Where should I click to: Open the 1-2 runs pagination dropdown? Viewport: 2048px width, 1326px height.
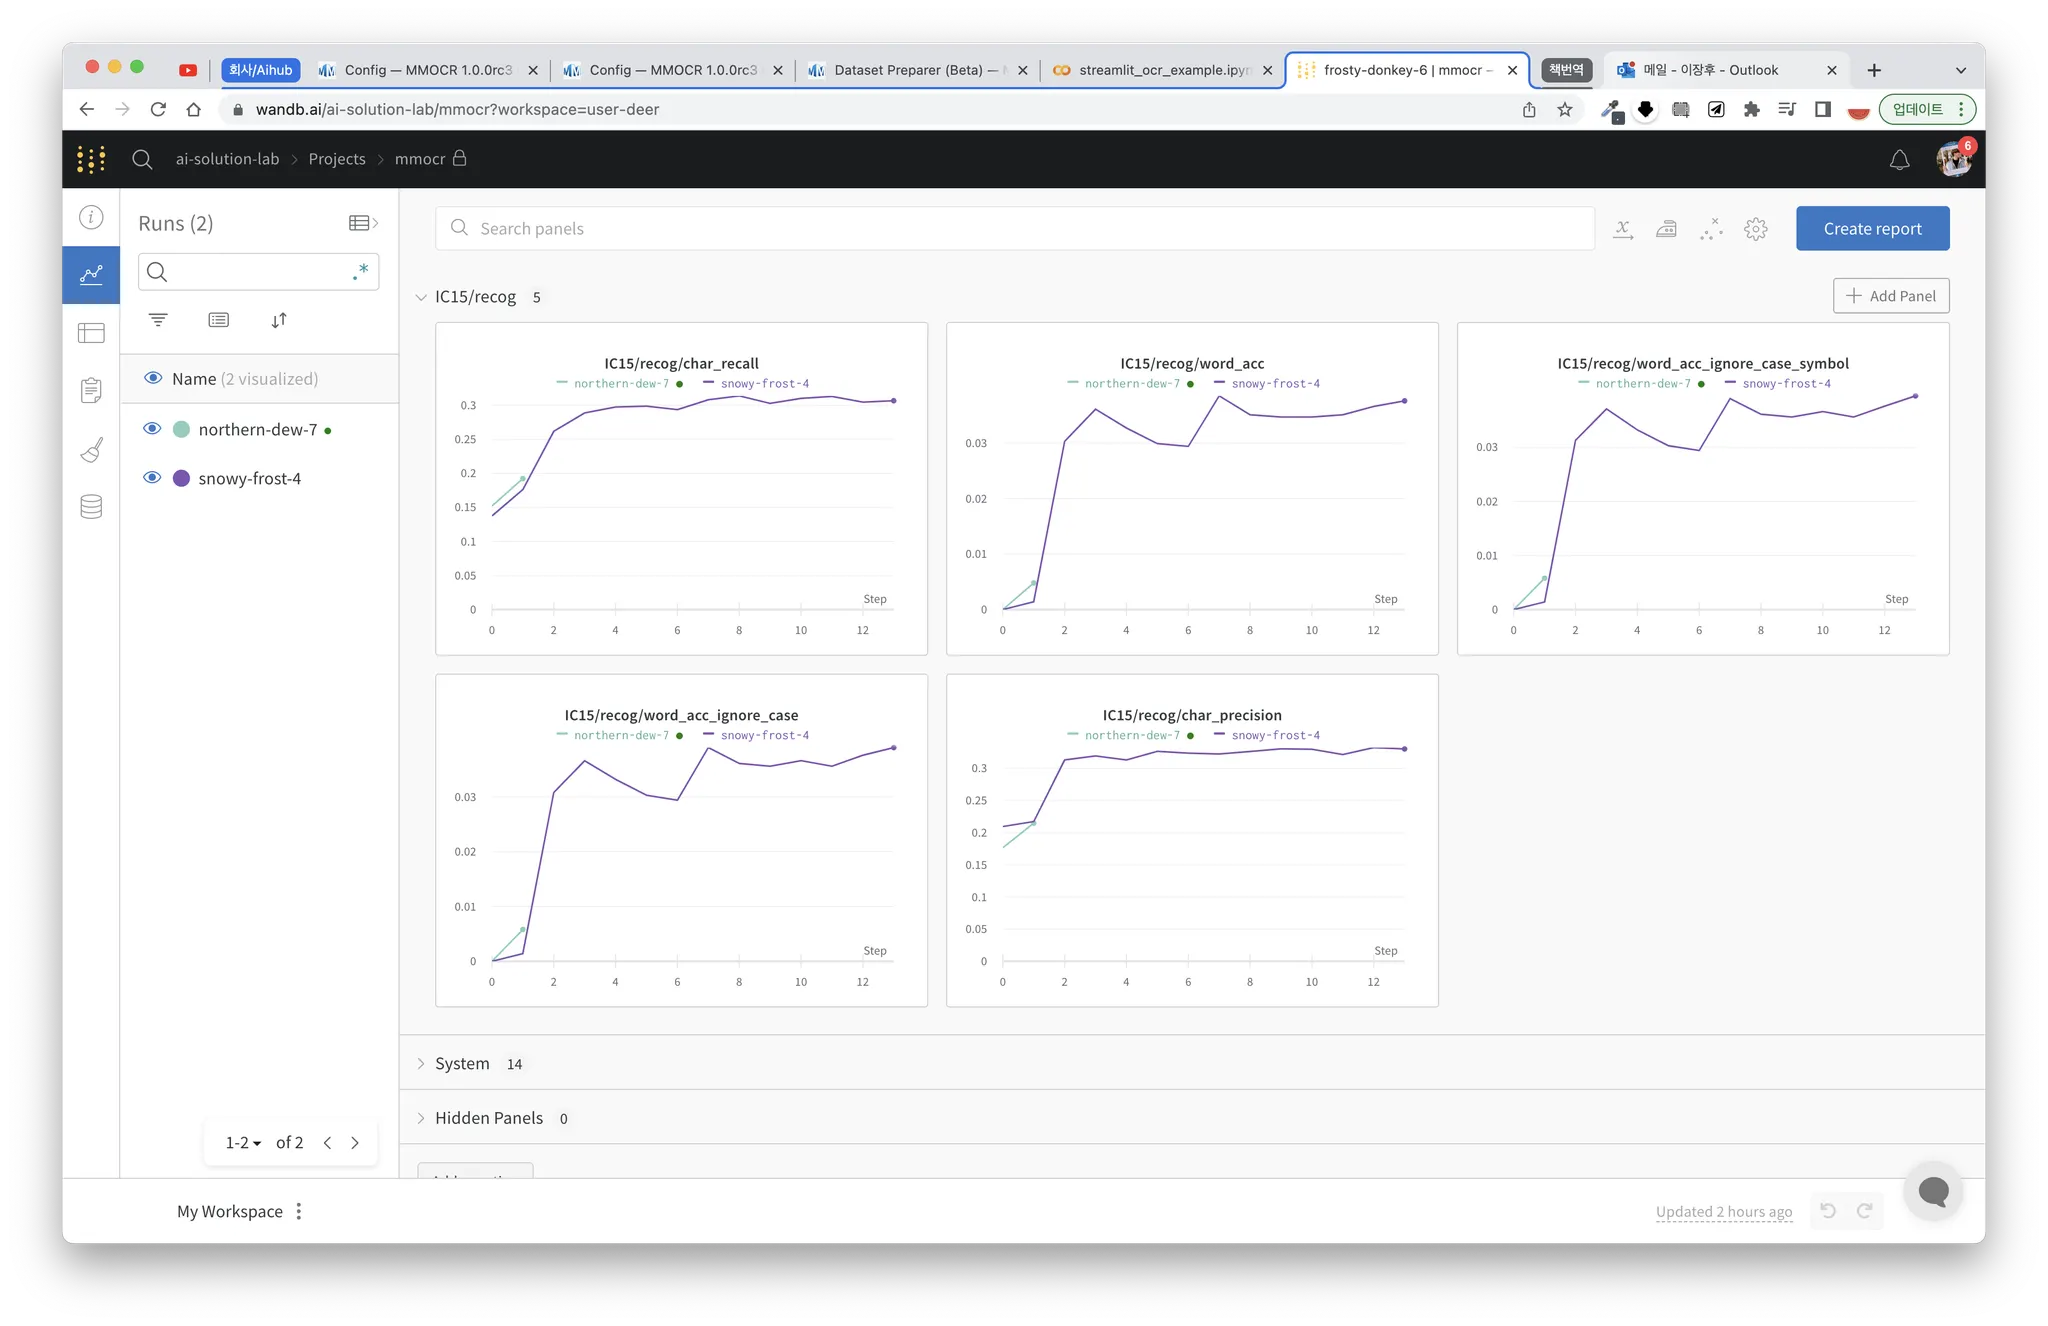tap(243, 1143)
